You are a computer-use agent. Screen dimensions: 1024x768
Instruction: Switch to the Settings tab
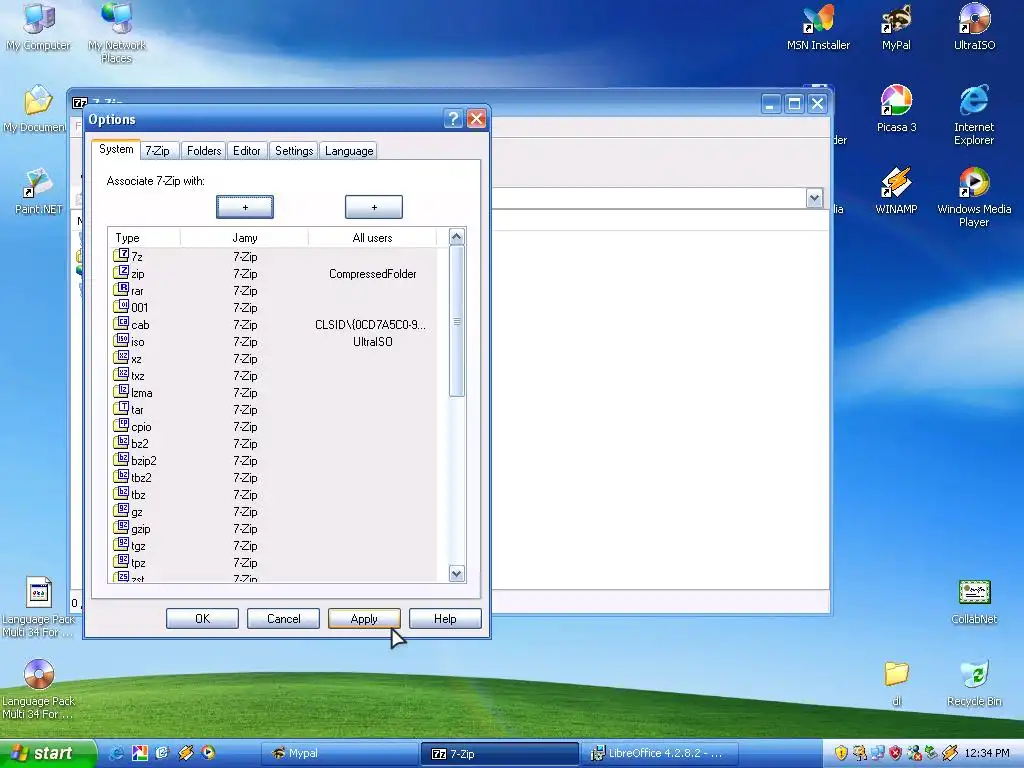pos(294,151)
